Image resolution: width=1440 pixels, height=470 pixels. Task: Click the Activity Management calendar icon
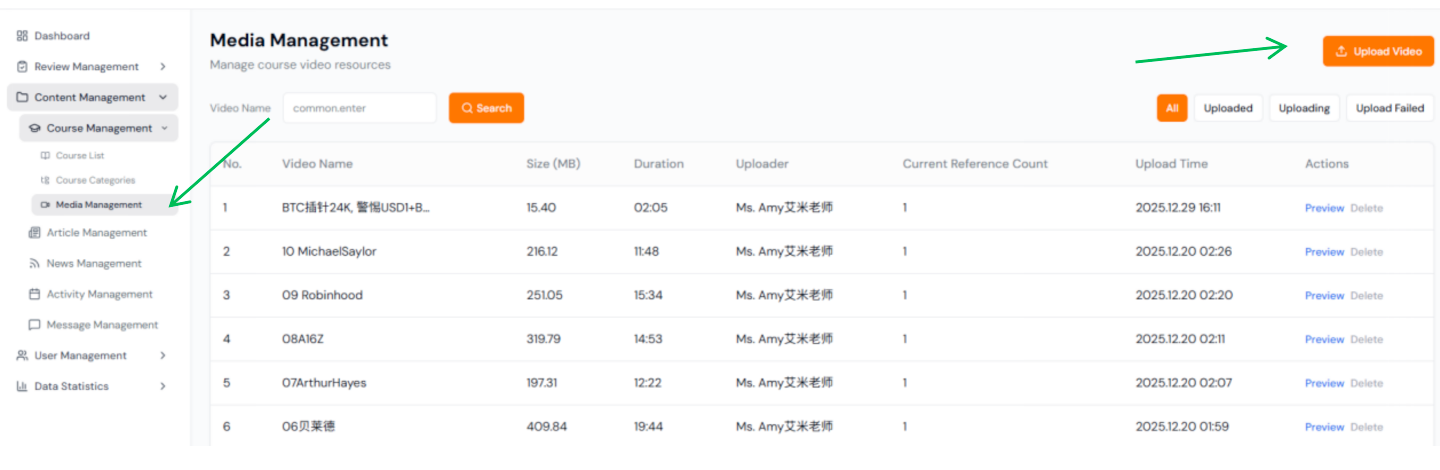(x=35, y=295)
